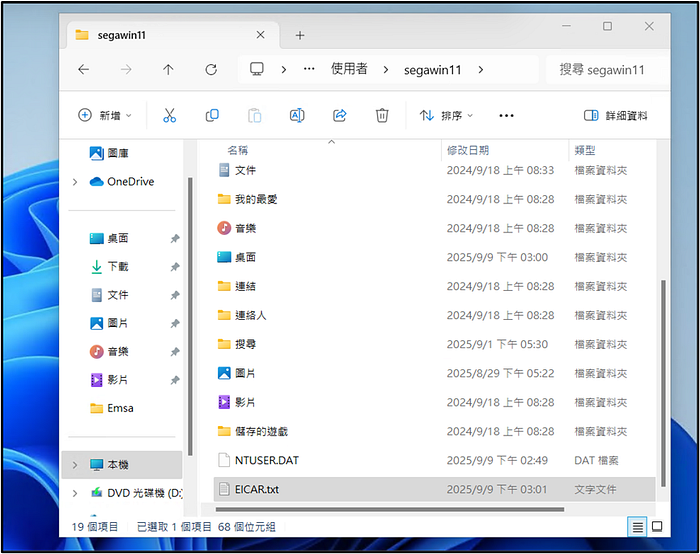Select the 我的最愛 folder
Viewport: 700px width, 554px height.
pyautogui.click(x=434, y=199)
